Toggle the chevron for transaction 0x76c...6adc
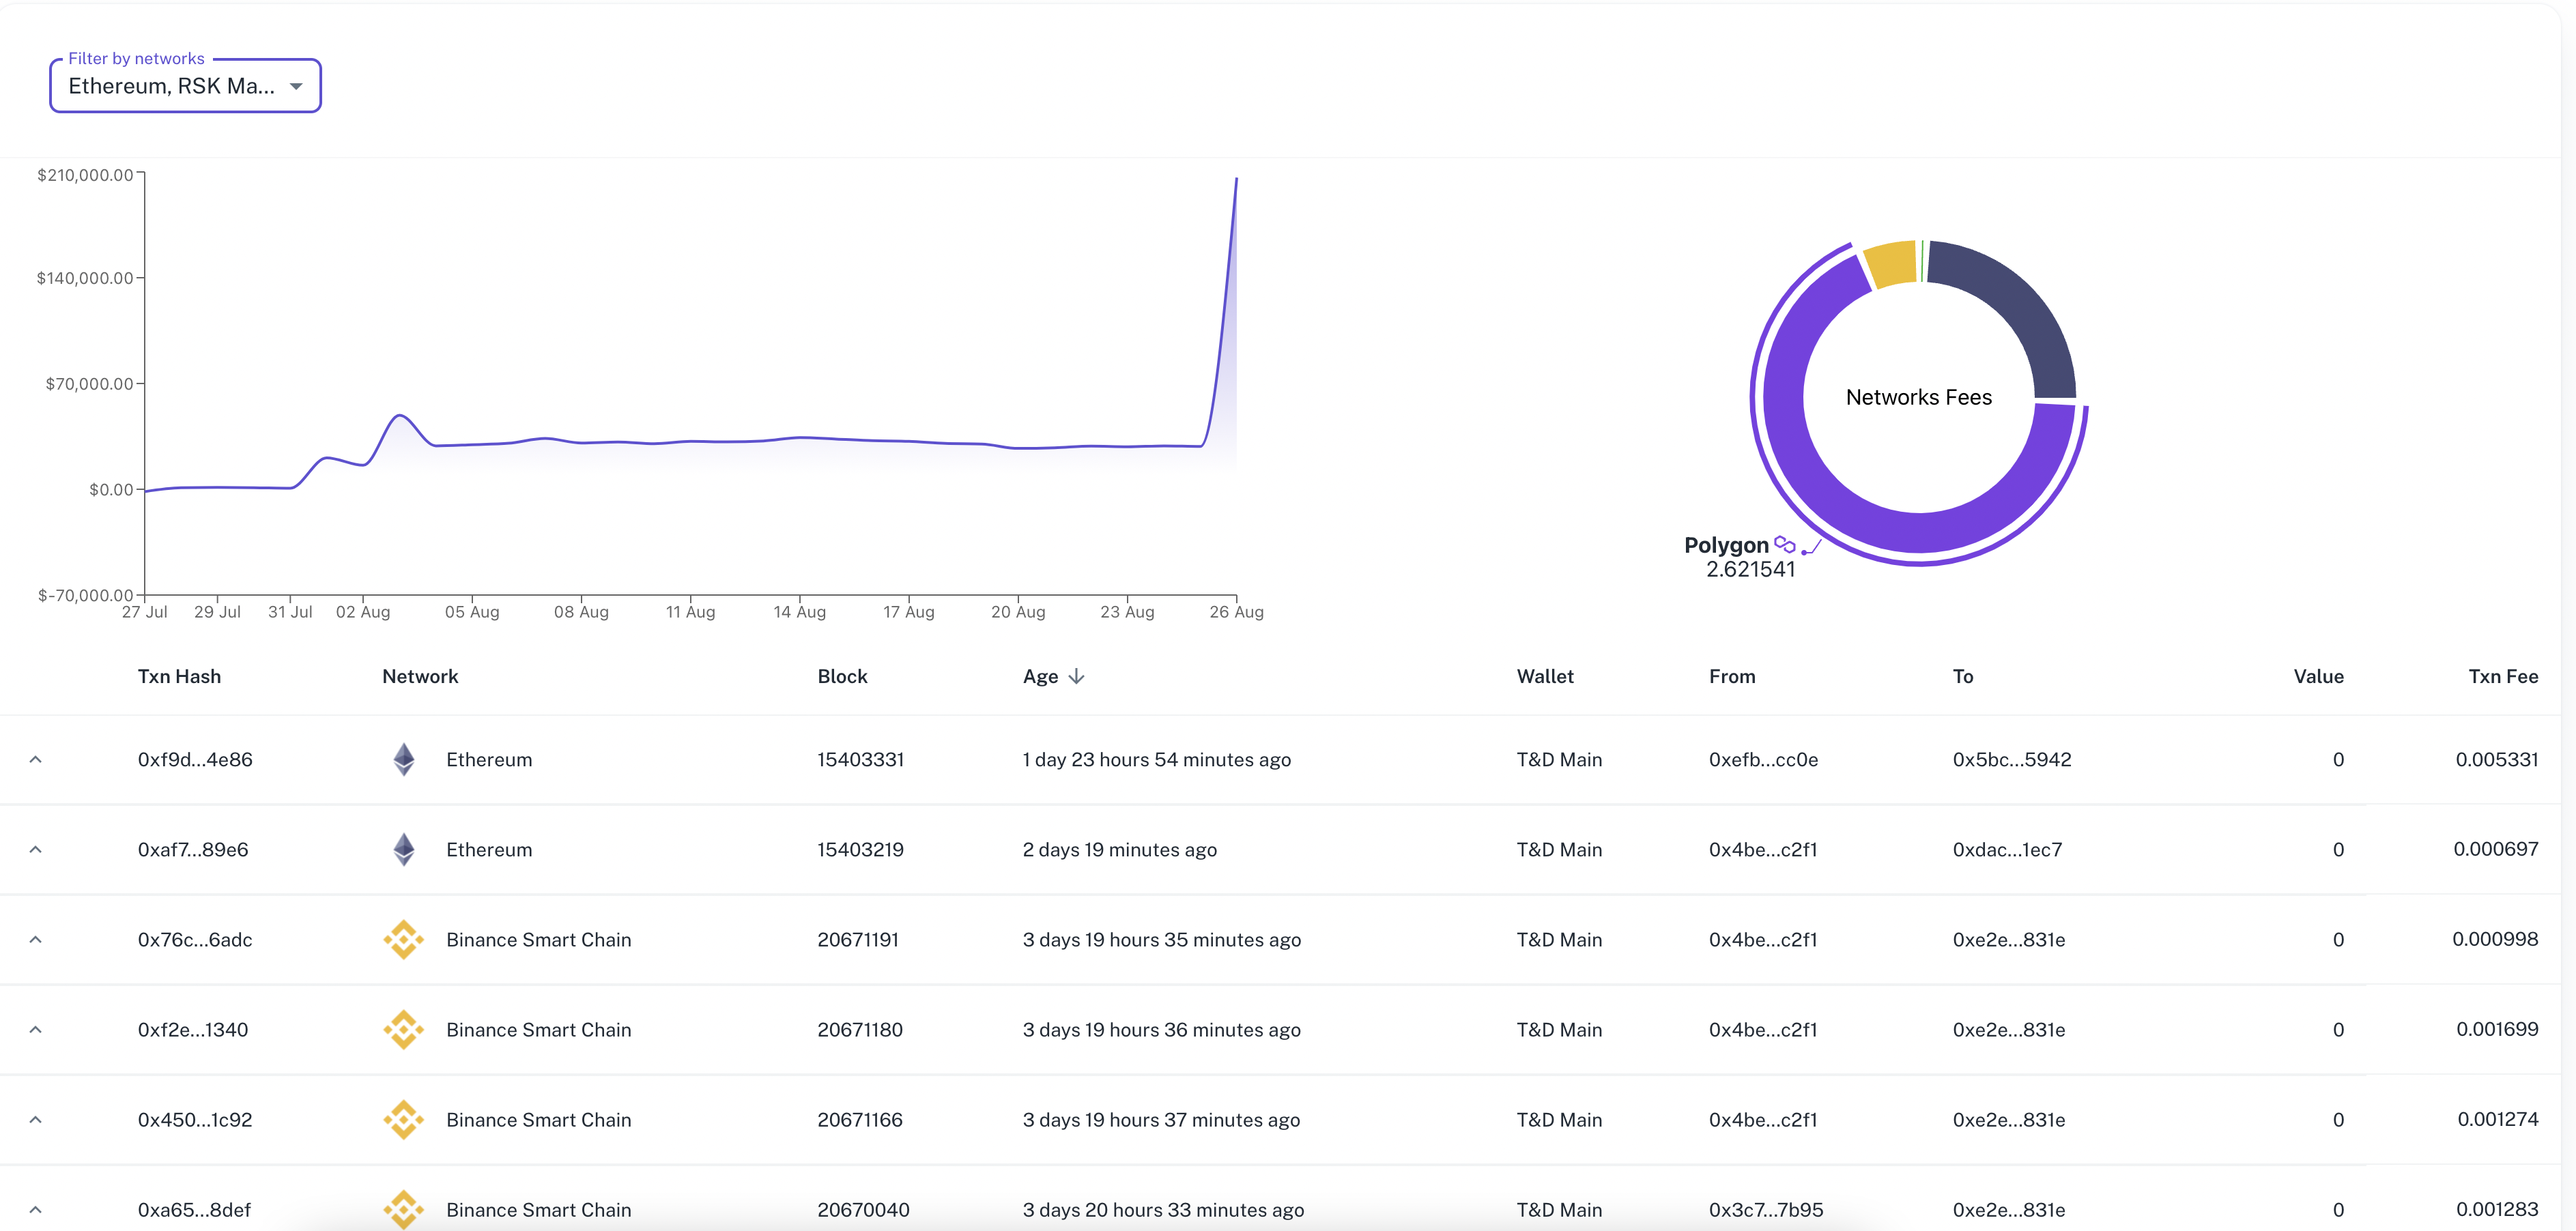The height and width of the screenshot is (1231, 2576). (36, 939)
